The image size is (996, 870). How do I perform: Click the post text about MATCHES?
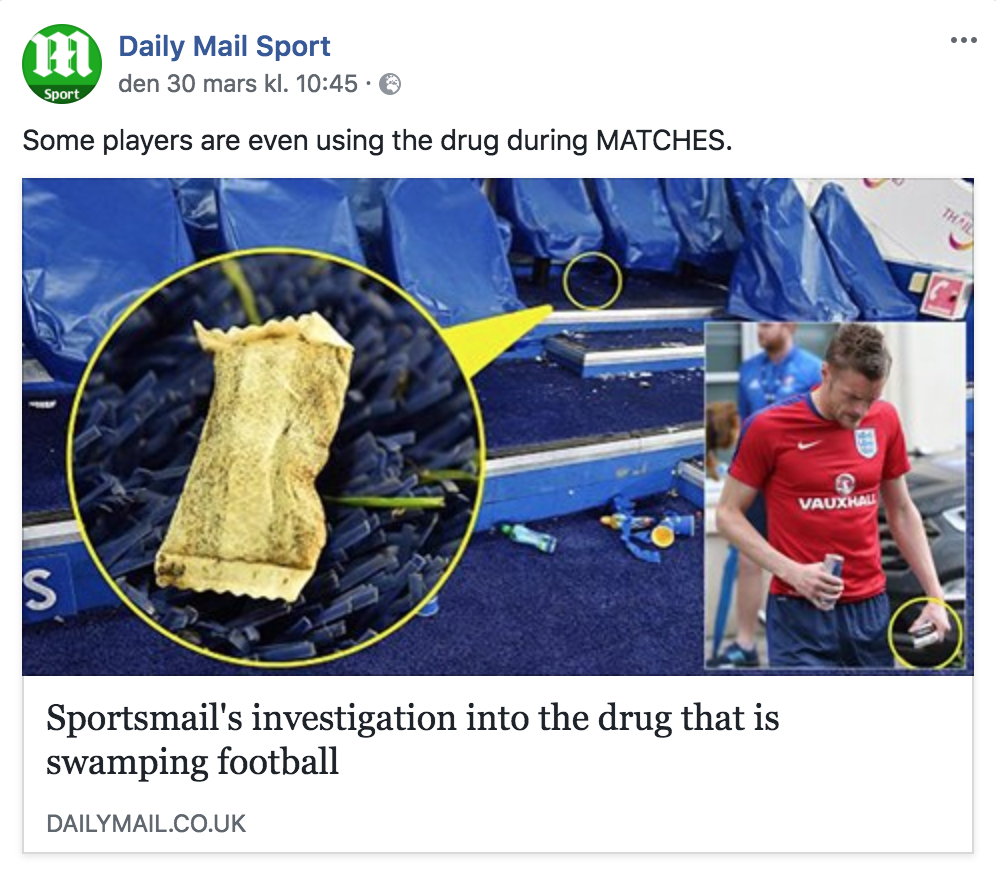[377, 140]
